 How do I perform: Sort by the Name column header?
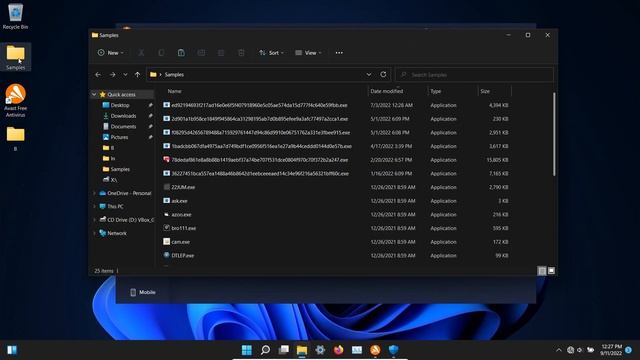pyautogui.click(x=175, y=91)
